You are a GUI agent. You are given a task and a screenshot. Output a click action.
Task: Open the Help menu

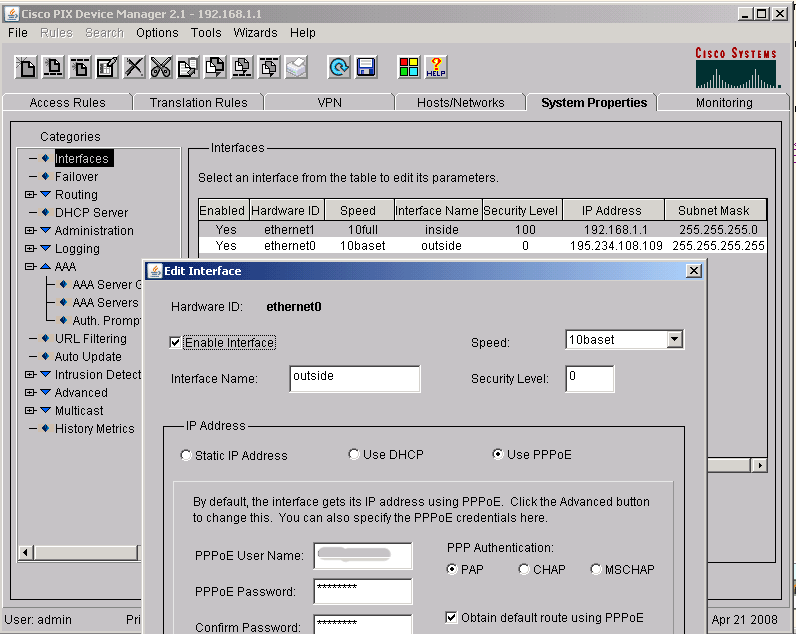(x=303, y=33)
